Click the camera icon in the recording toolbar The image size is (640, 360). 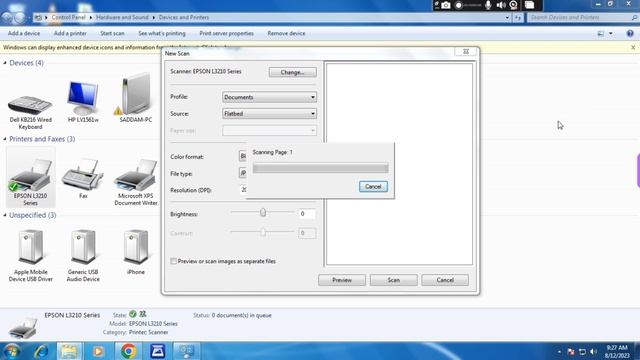pos(446,5)
